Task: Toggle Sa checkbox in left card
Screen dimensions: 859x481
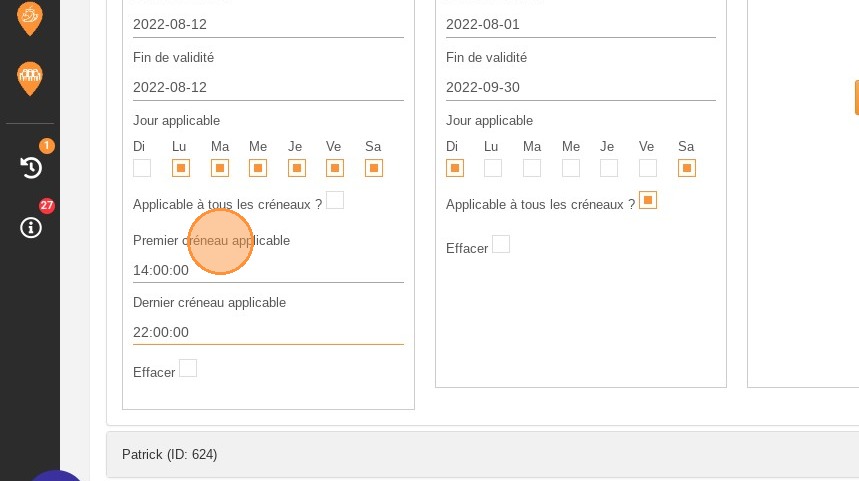Action: click(x=374, y=168)
